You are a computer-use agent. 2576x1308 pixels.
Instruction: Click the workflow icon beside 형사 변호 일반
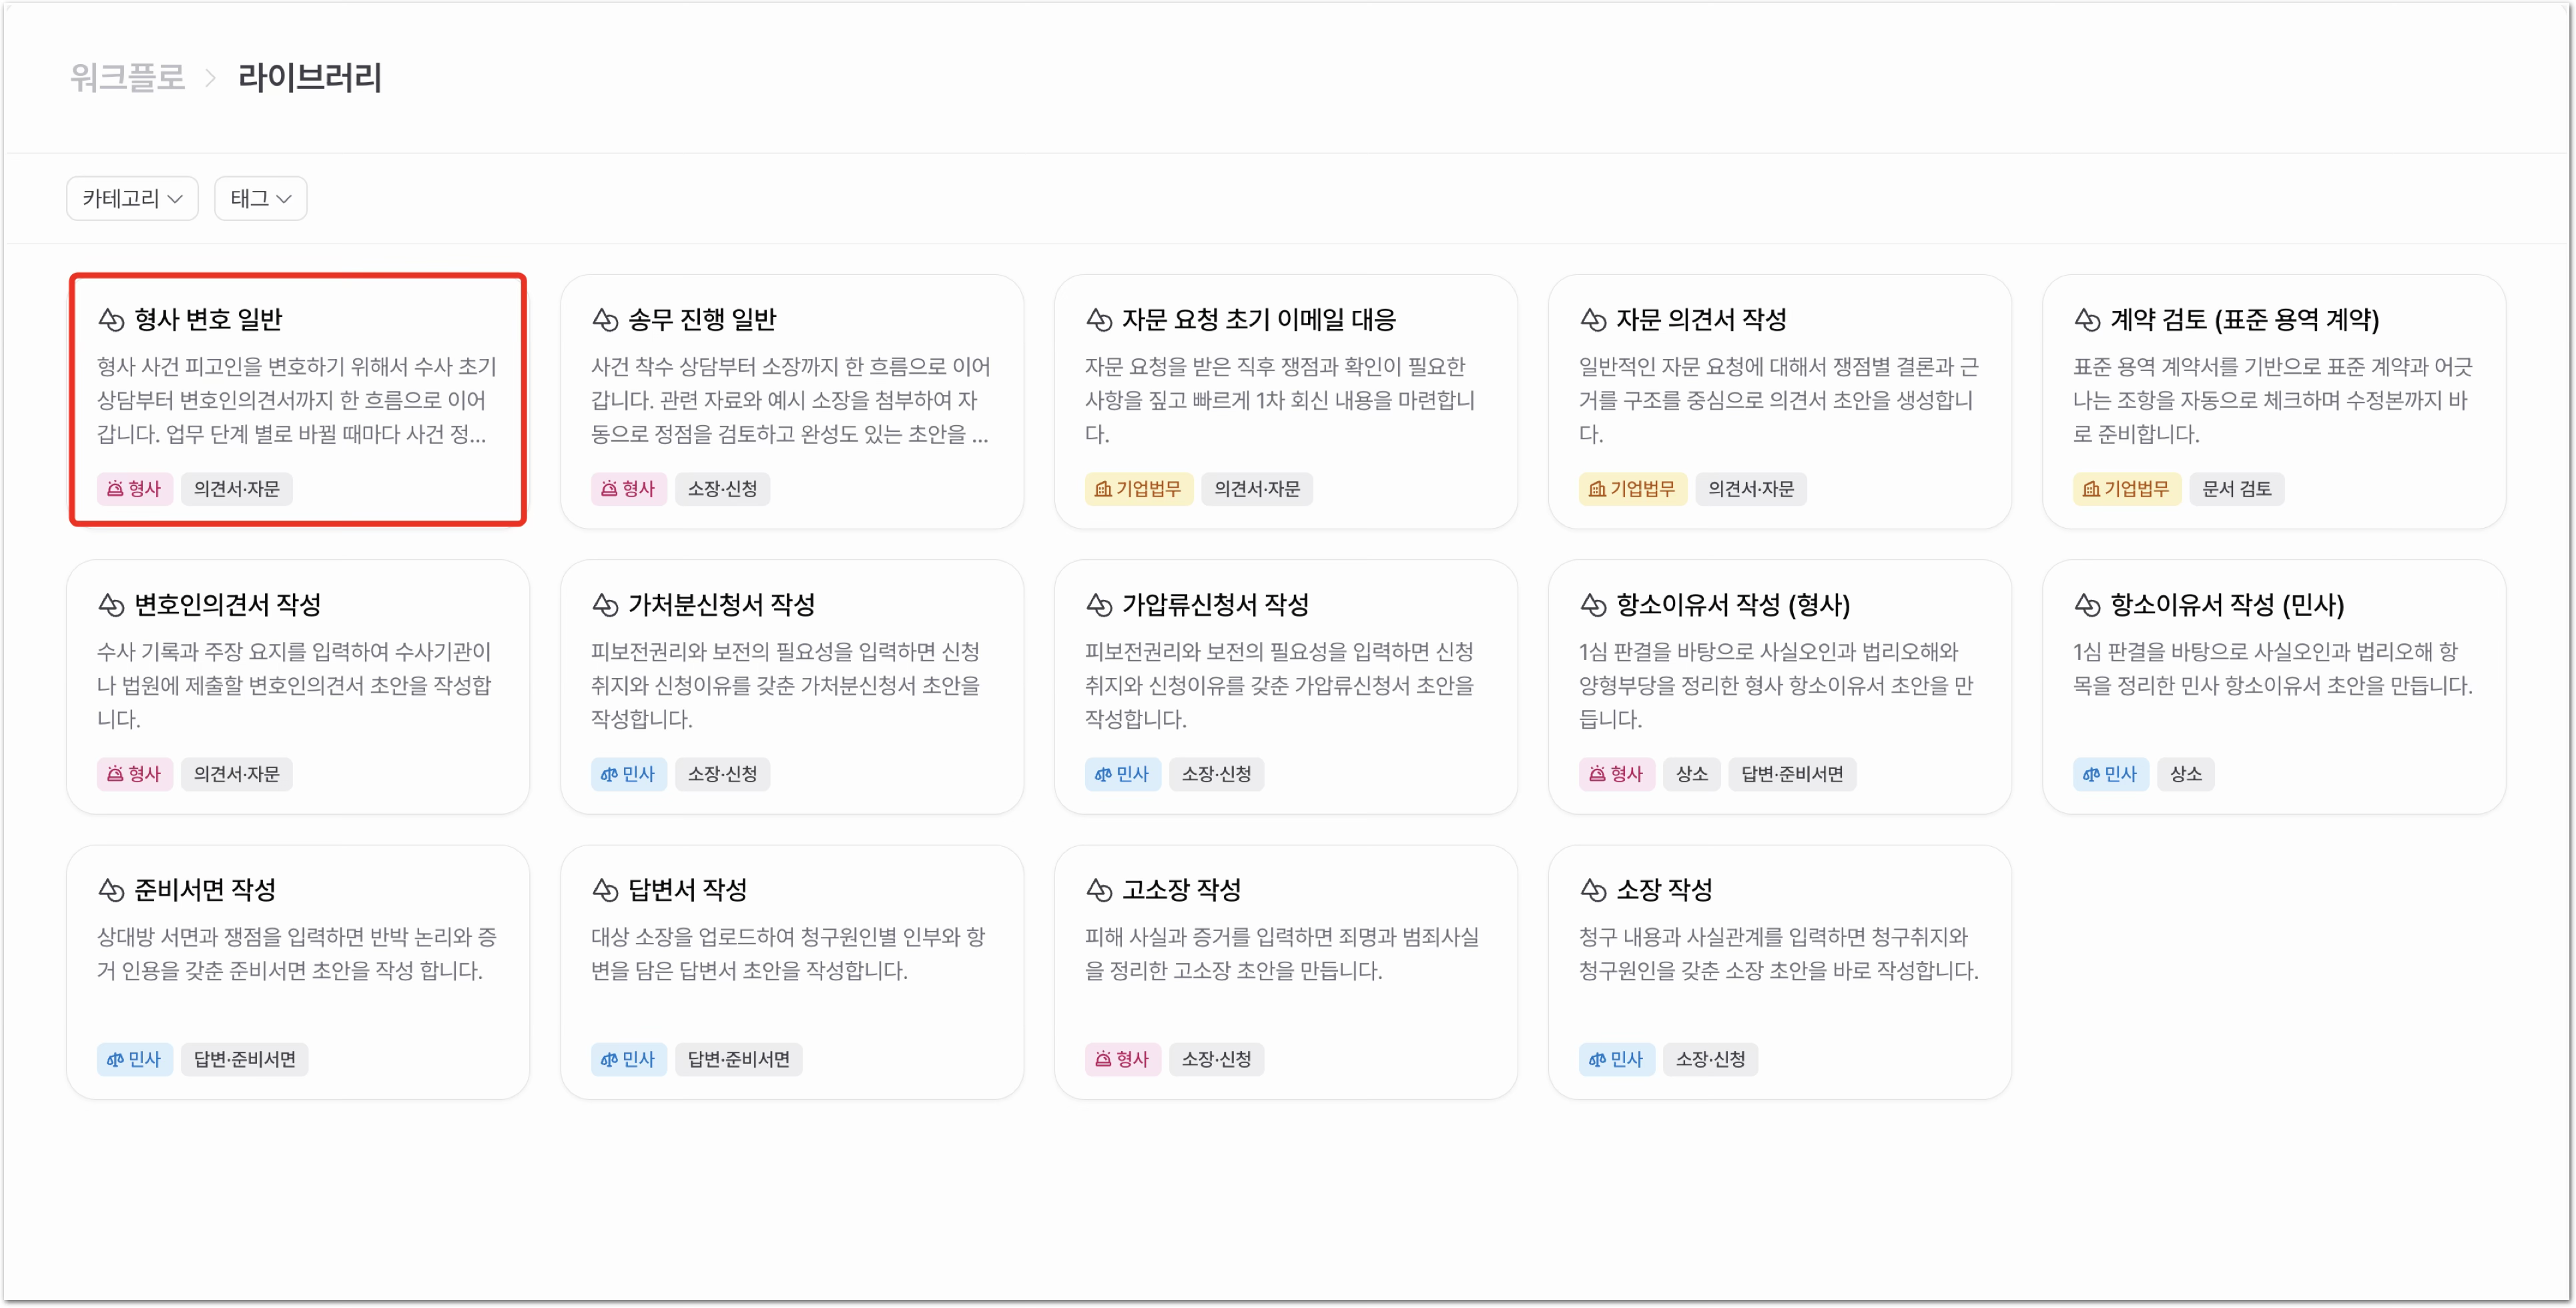(x=110, y=320)
